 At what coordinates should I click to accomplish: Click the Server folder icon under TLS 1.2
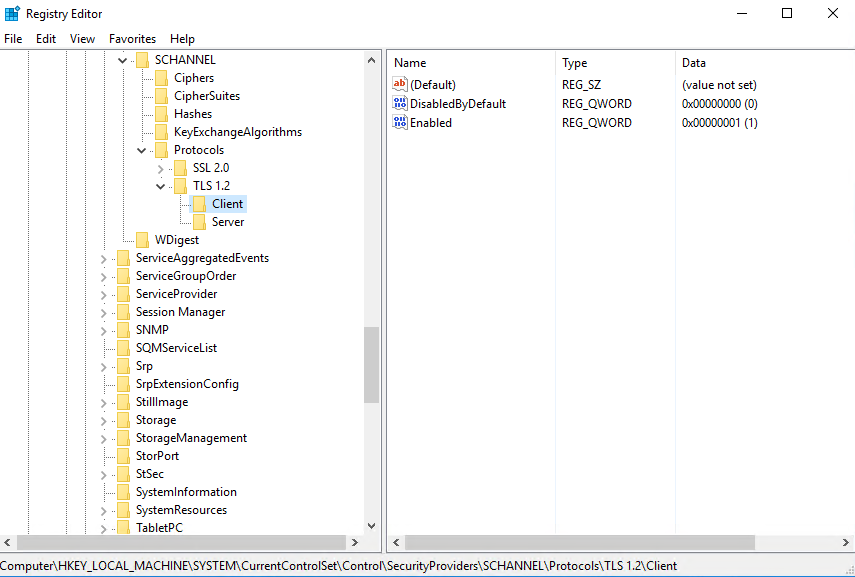(199, 222)
